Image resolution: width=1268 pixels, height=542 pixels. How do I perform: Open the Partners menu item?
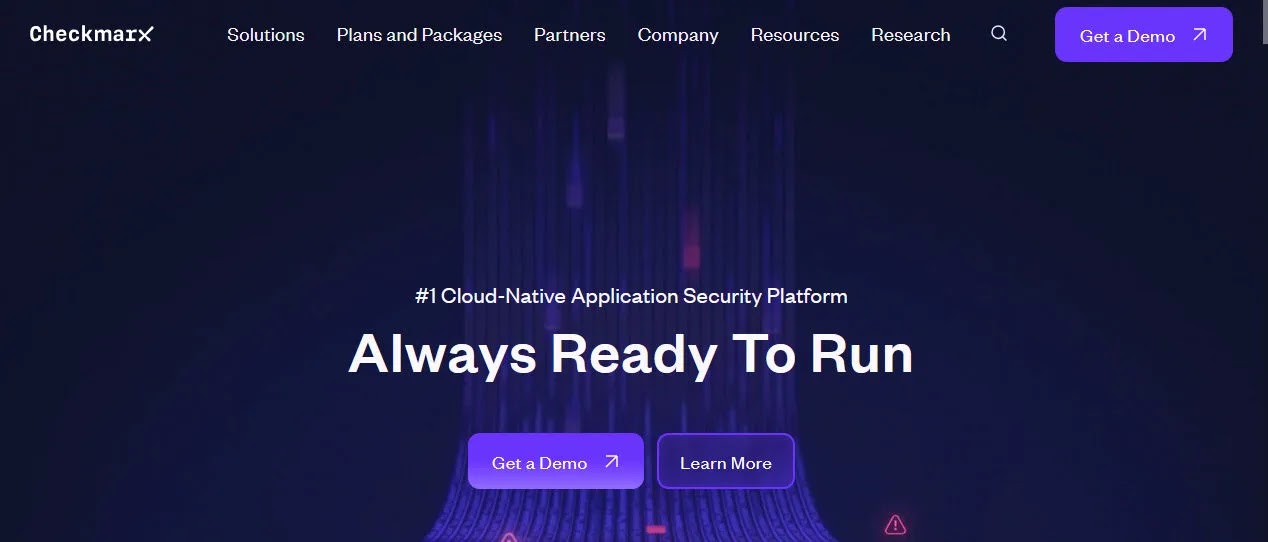[570, 35]
